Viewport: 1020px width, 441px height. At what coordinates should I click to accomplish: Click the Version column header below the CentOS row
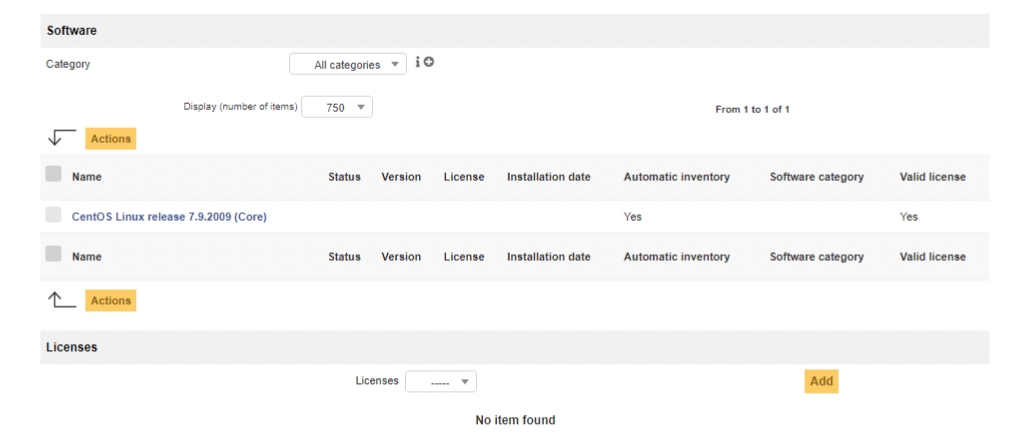401,257
